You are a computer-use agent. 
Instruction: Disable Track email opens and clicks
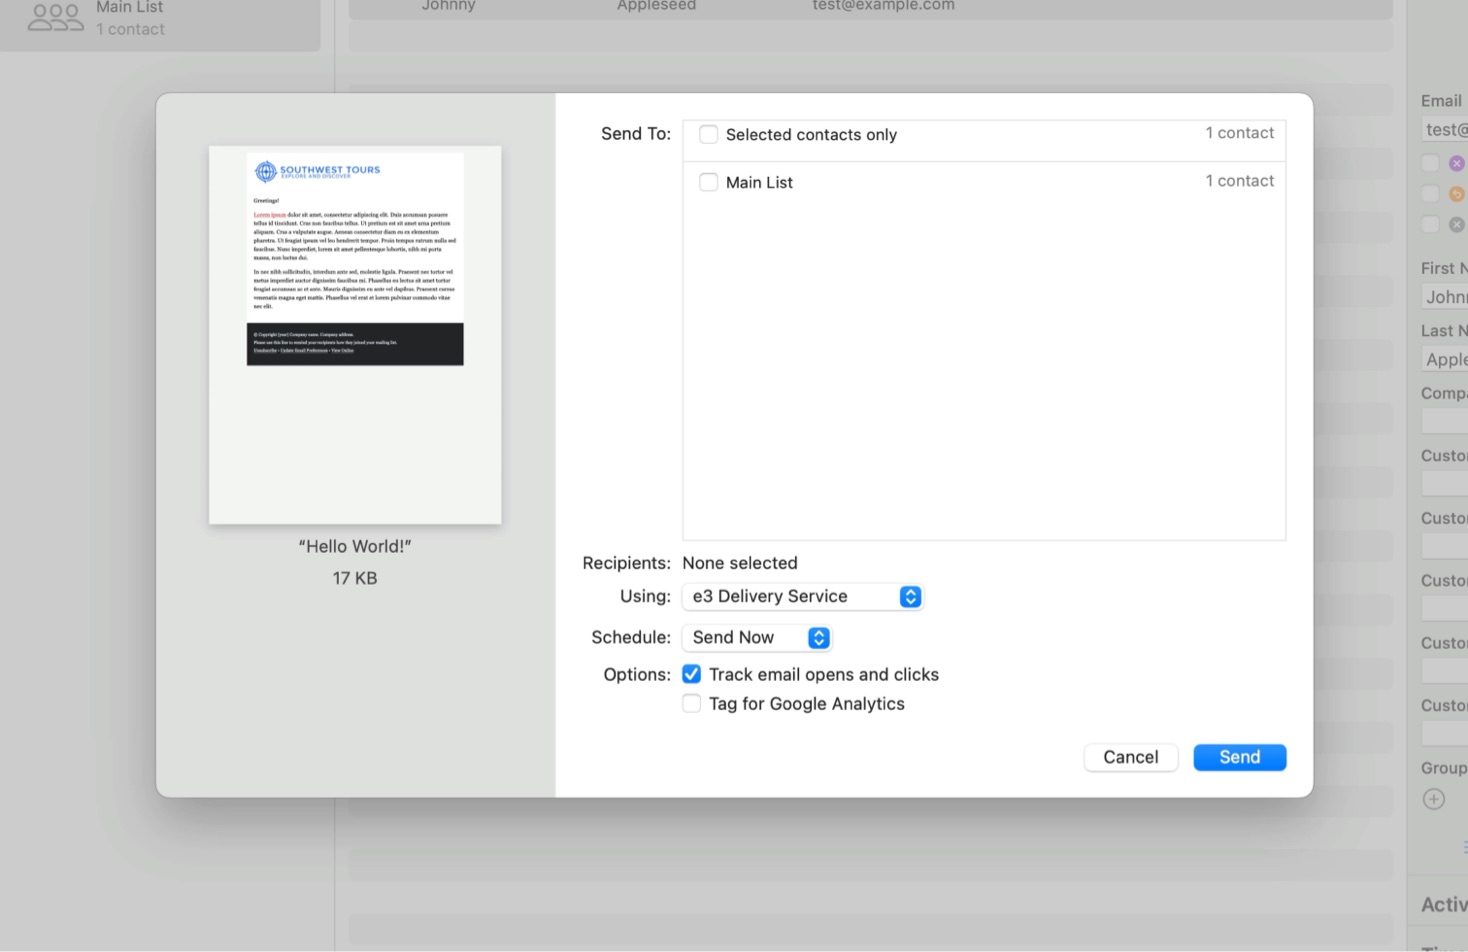click(691, 674)
